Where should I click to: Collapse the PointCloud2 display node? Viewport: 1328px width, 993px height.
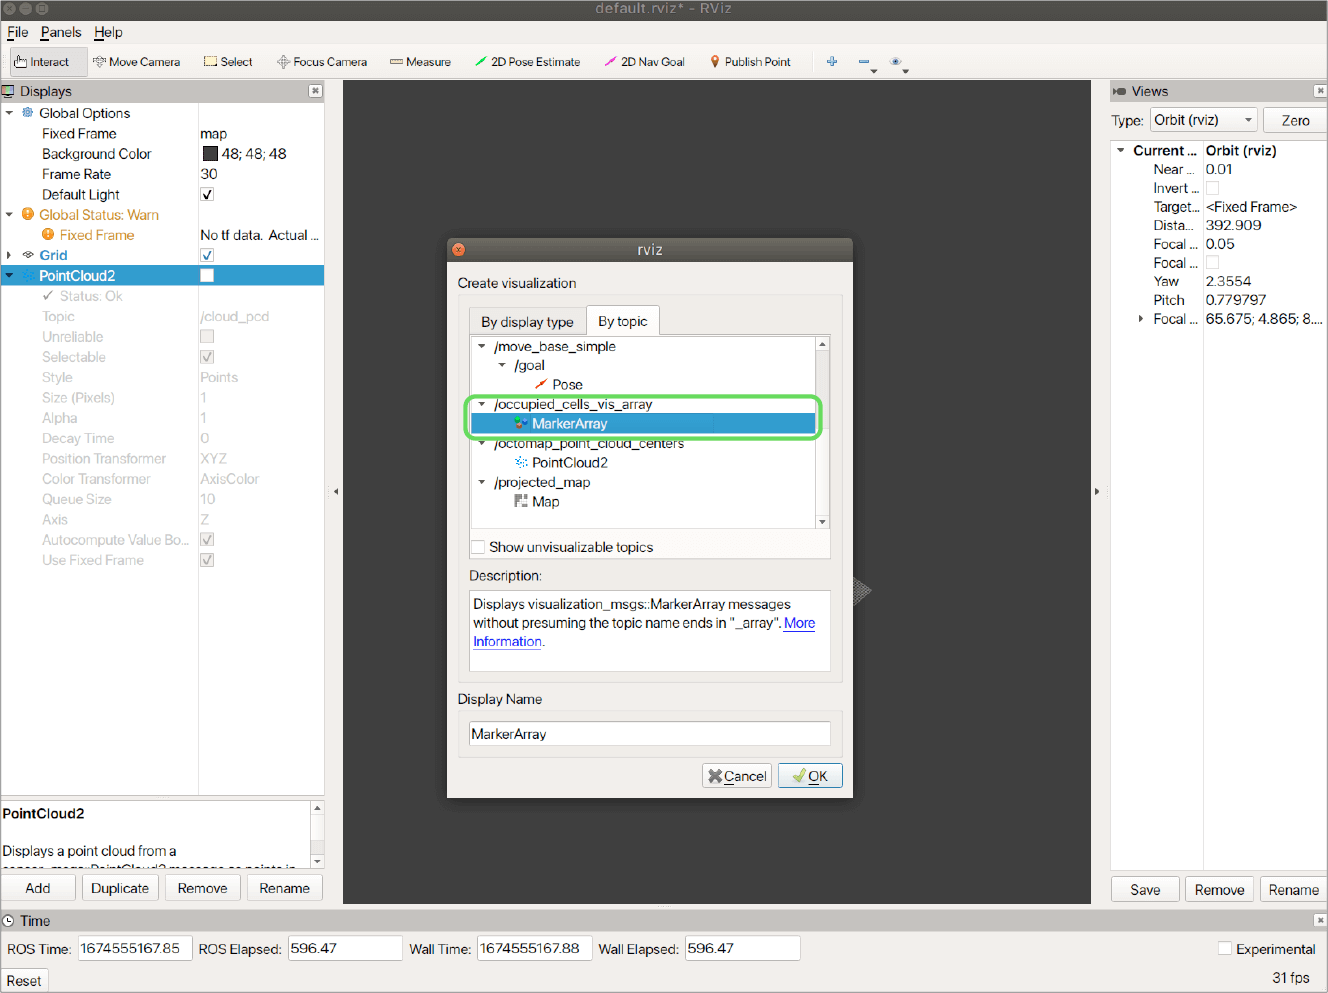pyautogui.click(x=9, y=275)
